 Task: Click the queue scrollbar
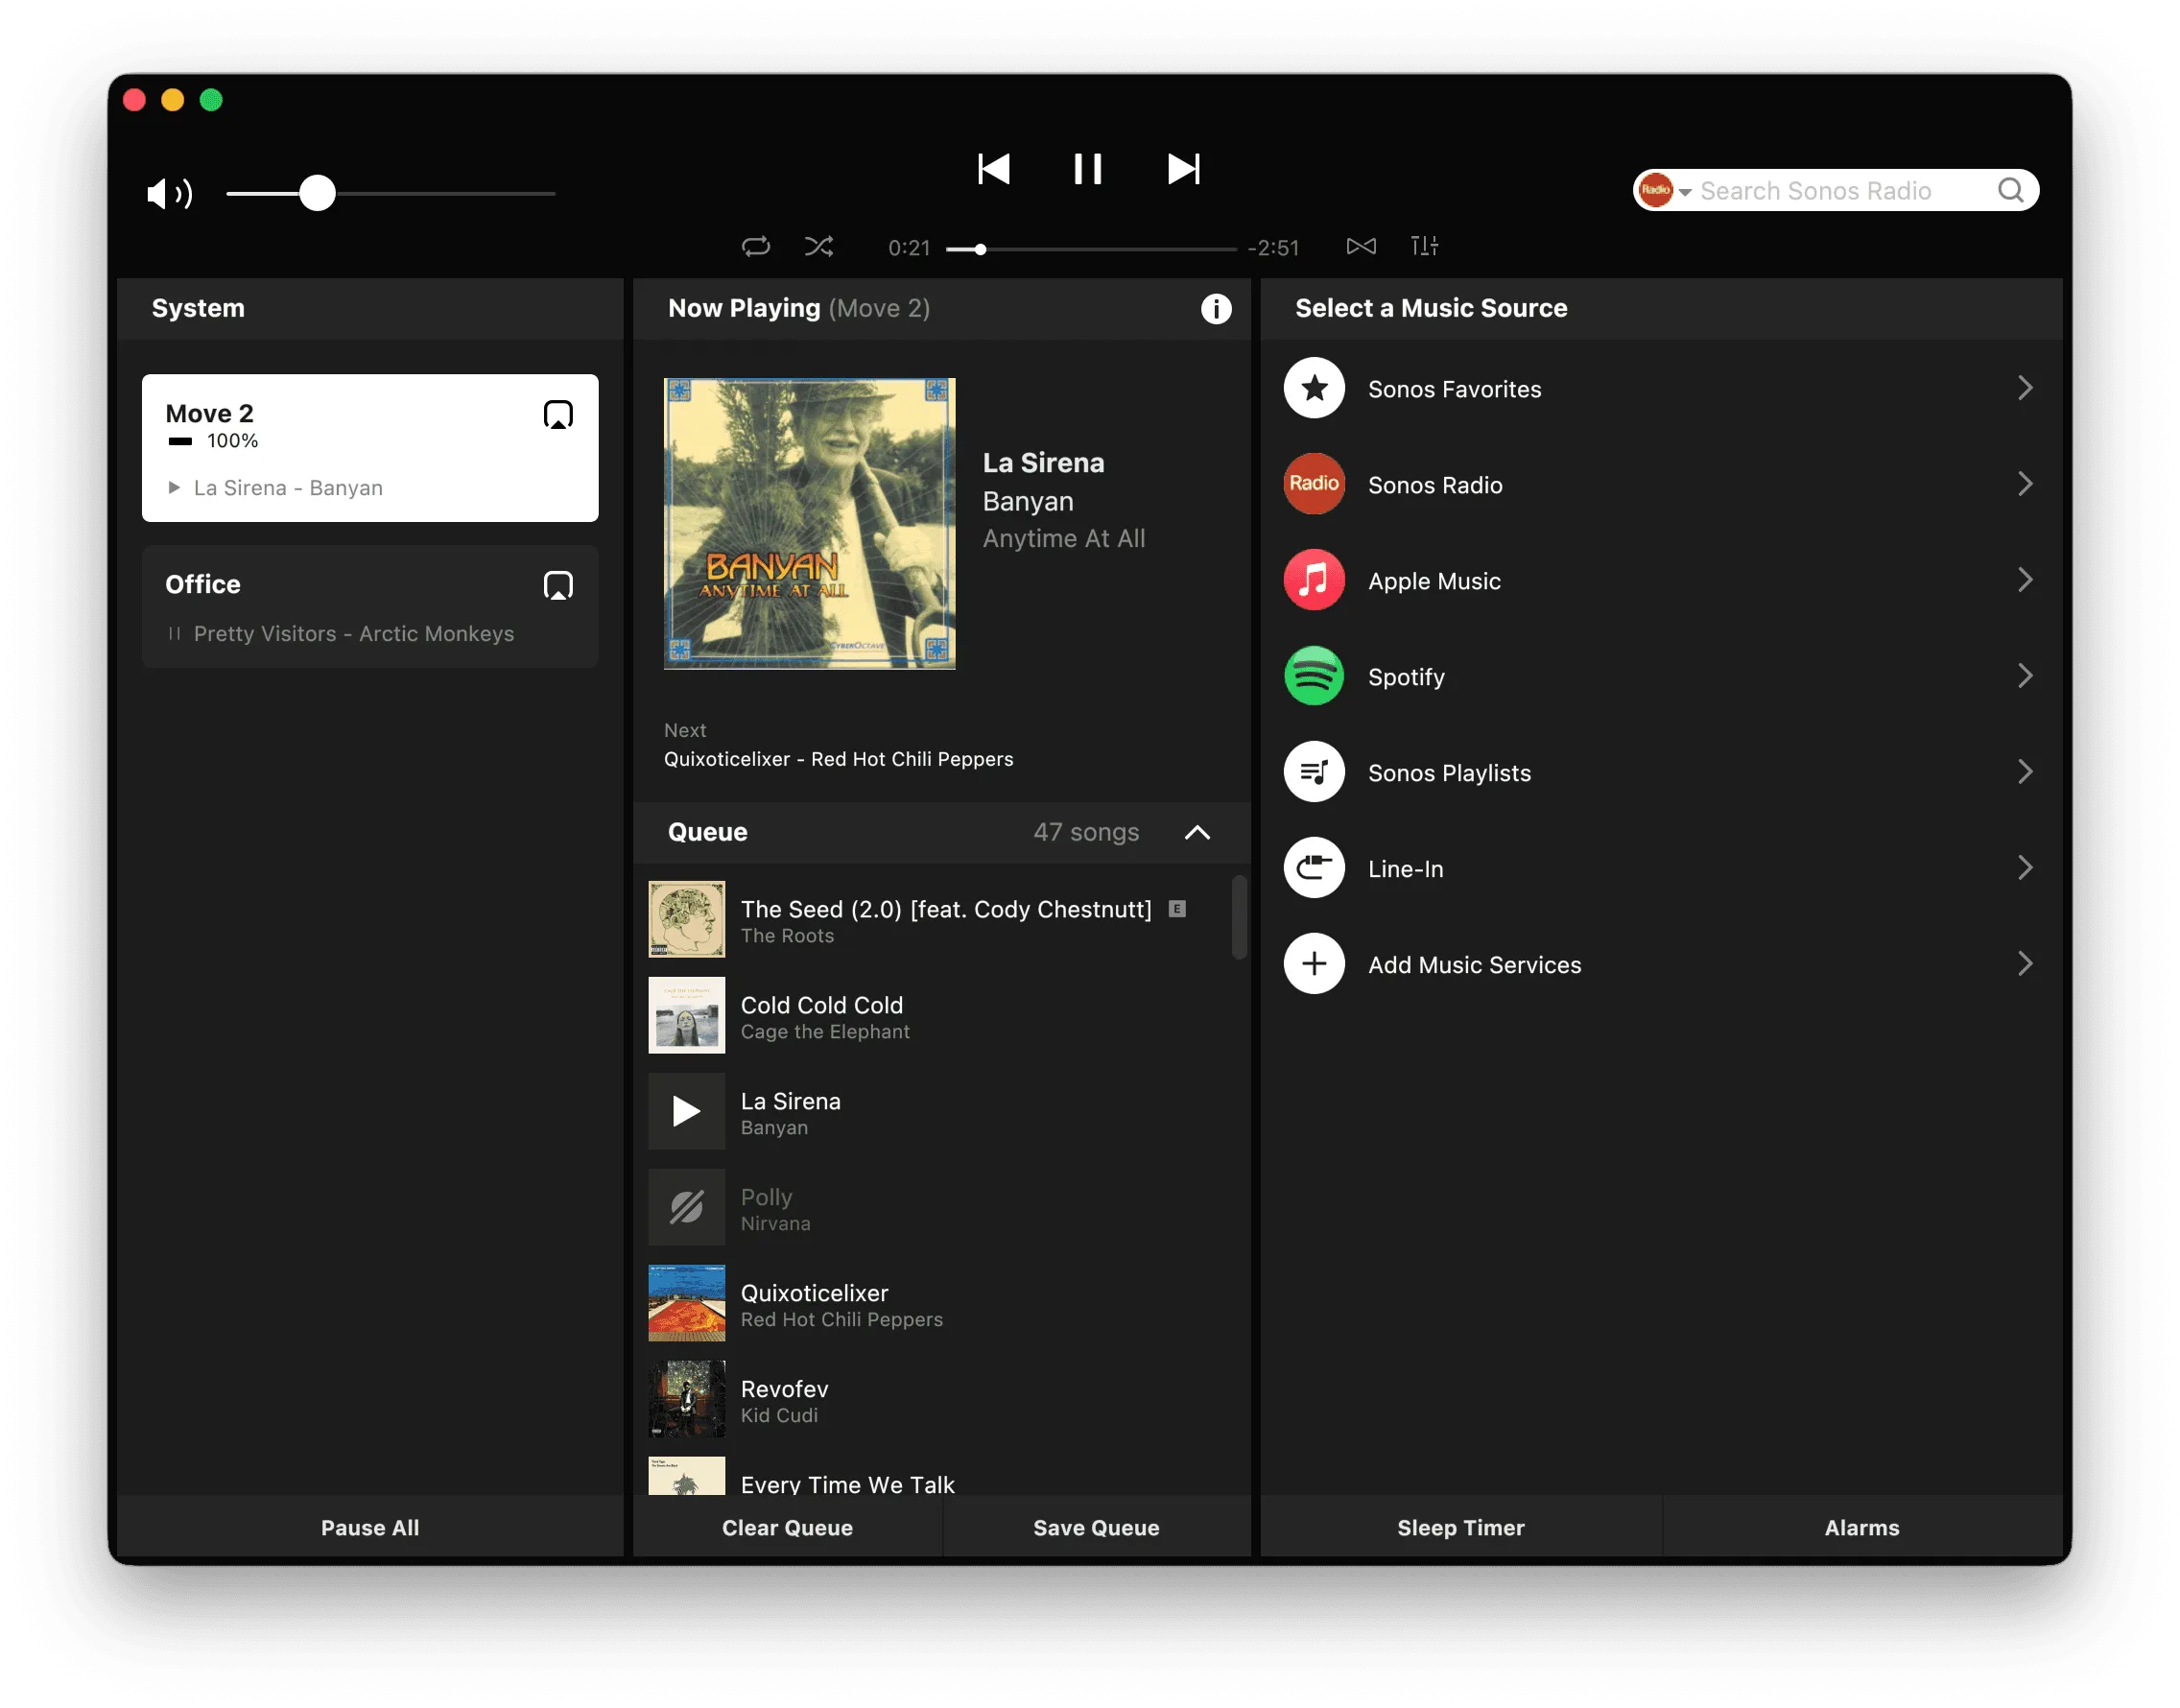click(x=1239, y=918)
